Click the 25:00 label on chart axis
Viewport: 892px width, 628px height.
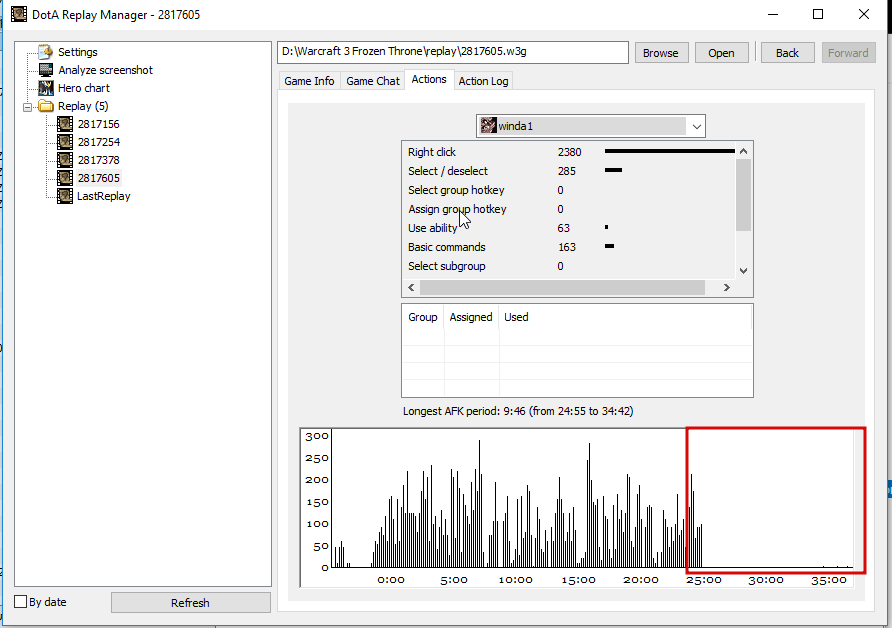tap(704, 580)
